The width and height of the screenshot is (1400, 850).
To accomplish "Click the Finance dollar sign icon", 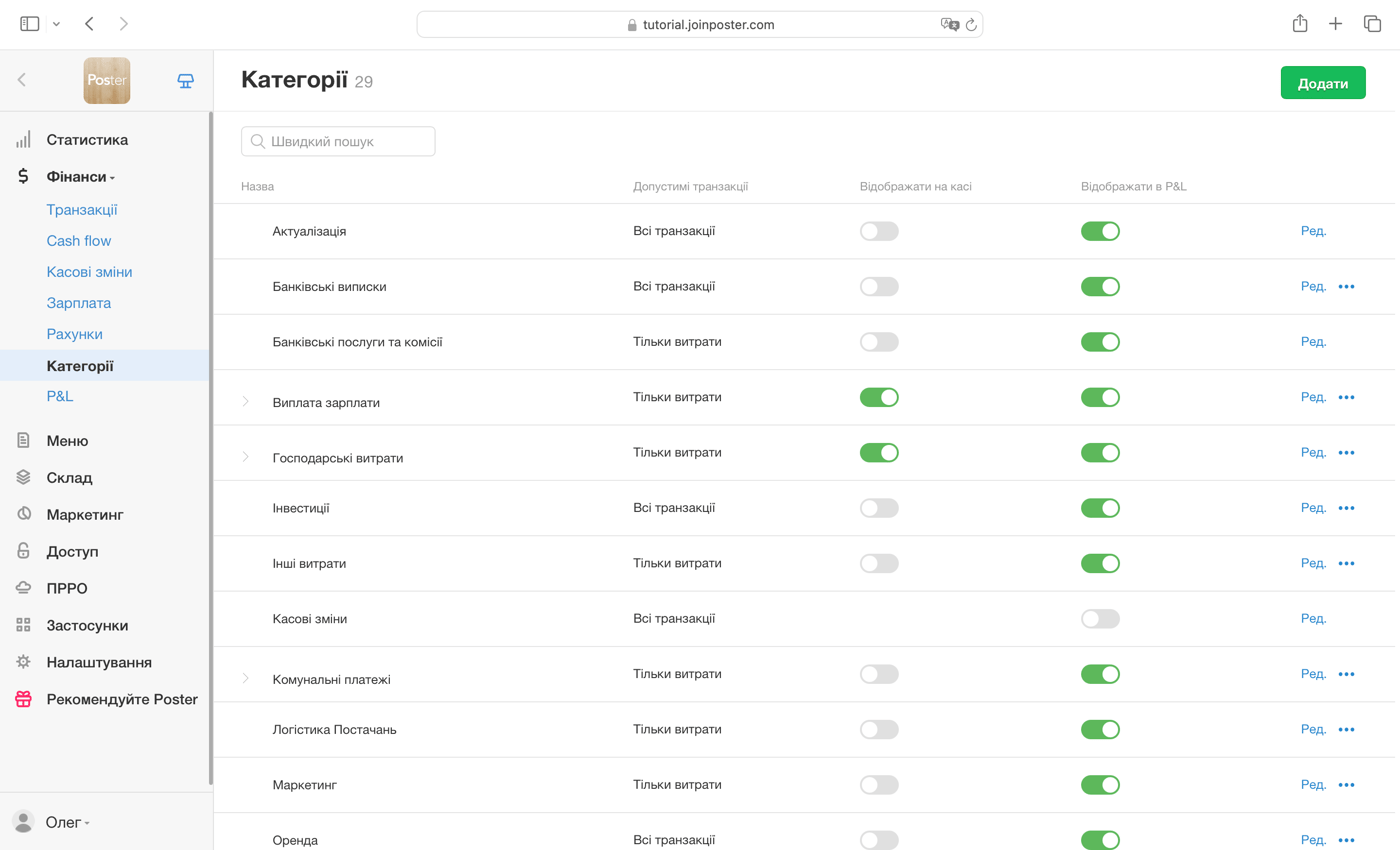I will click(23, 177).
